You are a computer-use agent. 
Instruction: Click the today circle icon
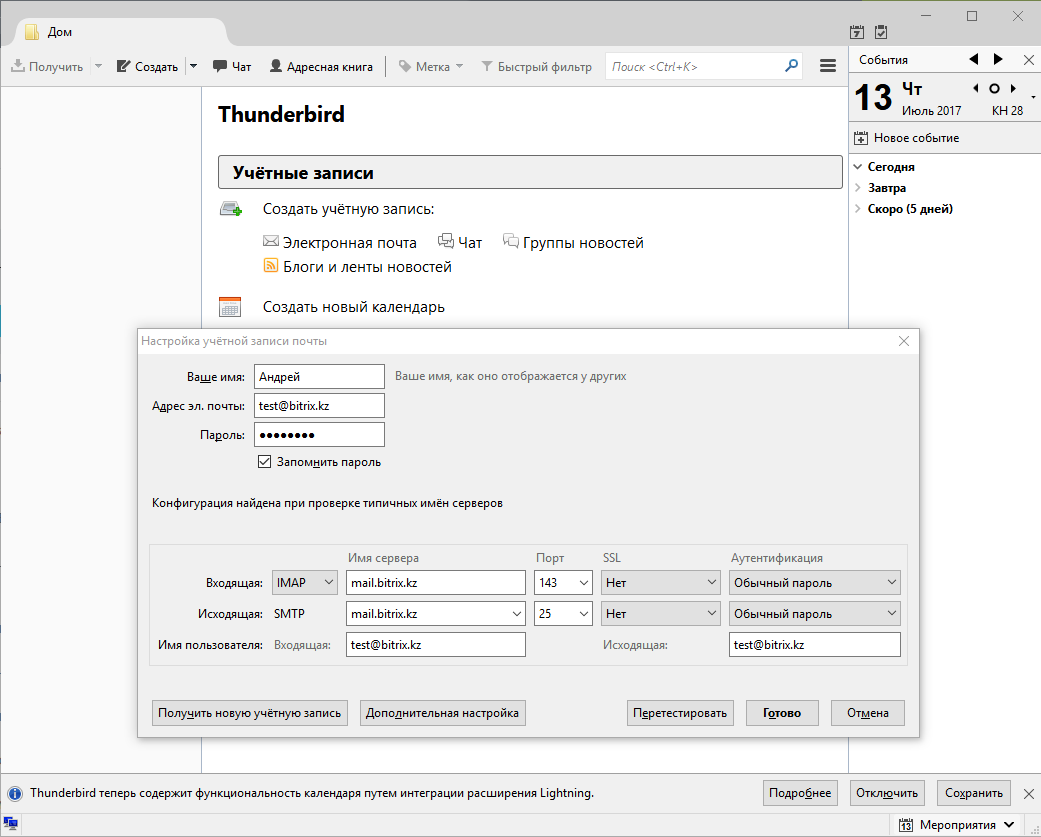pyautogui.click(x=994, y=88)
